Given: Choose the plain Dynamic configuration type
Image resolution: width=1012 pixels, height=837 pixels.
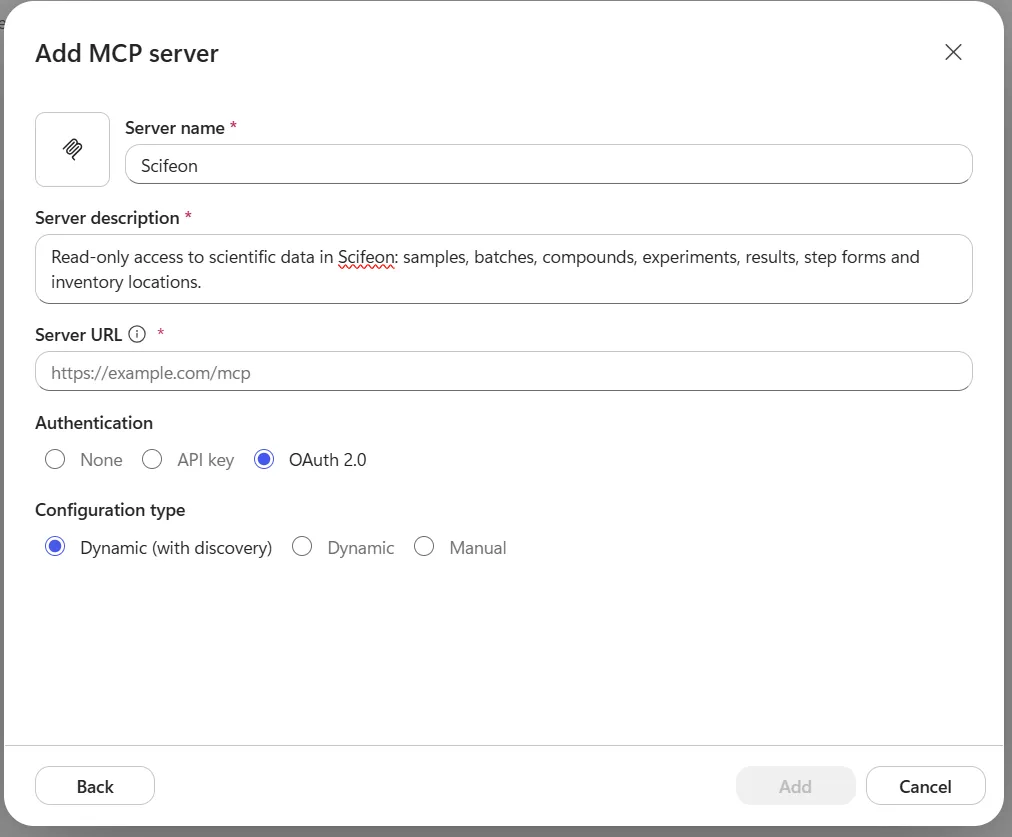Looking at the screenshot, I should pos(302,547).
